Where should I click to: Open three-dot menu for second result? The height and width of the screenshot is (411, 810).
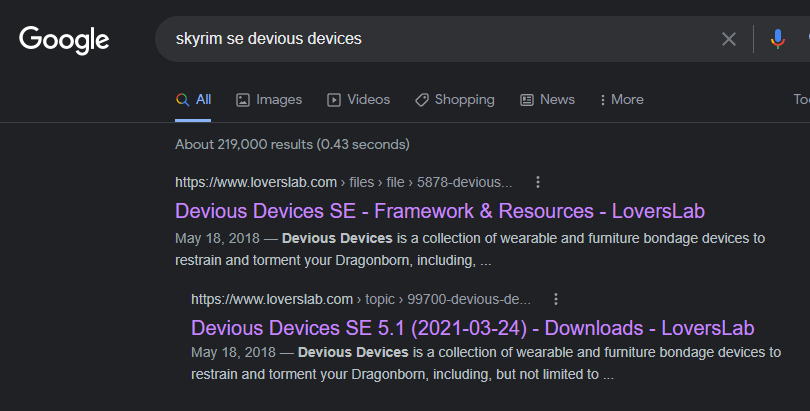coord(556,299)
